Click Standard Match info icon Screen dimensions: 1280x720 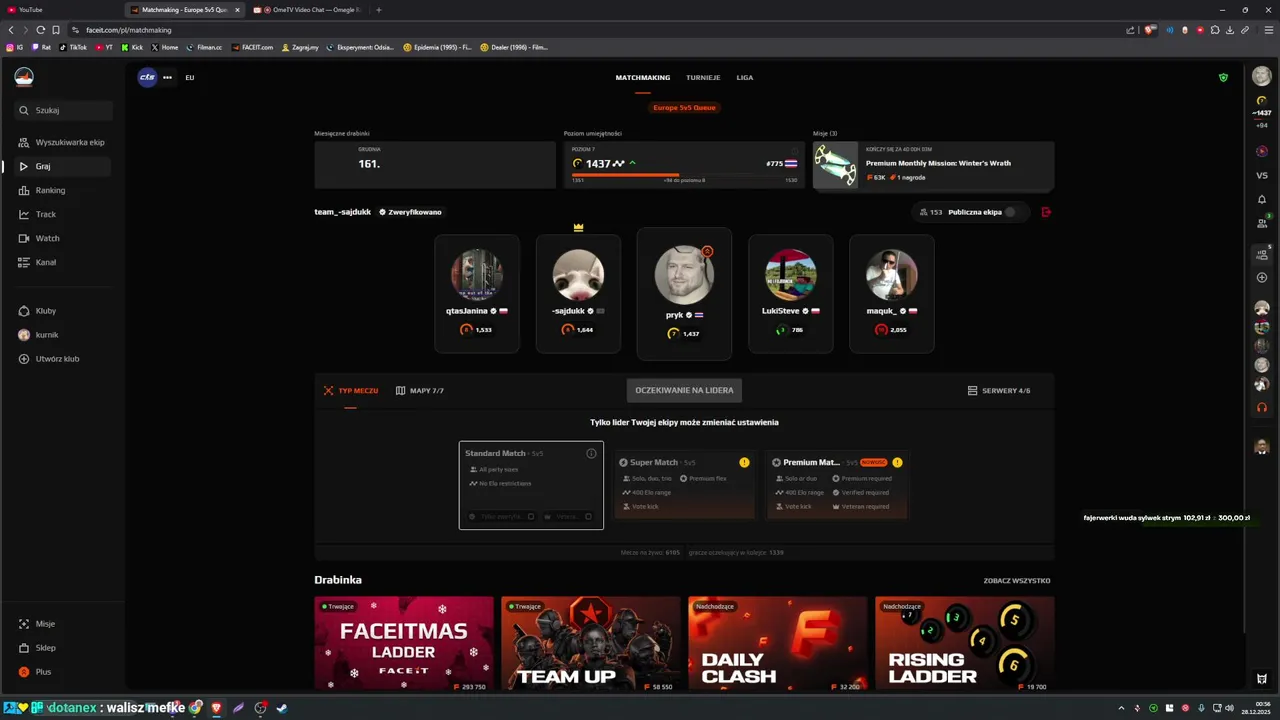pos(591,454)
